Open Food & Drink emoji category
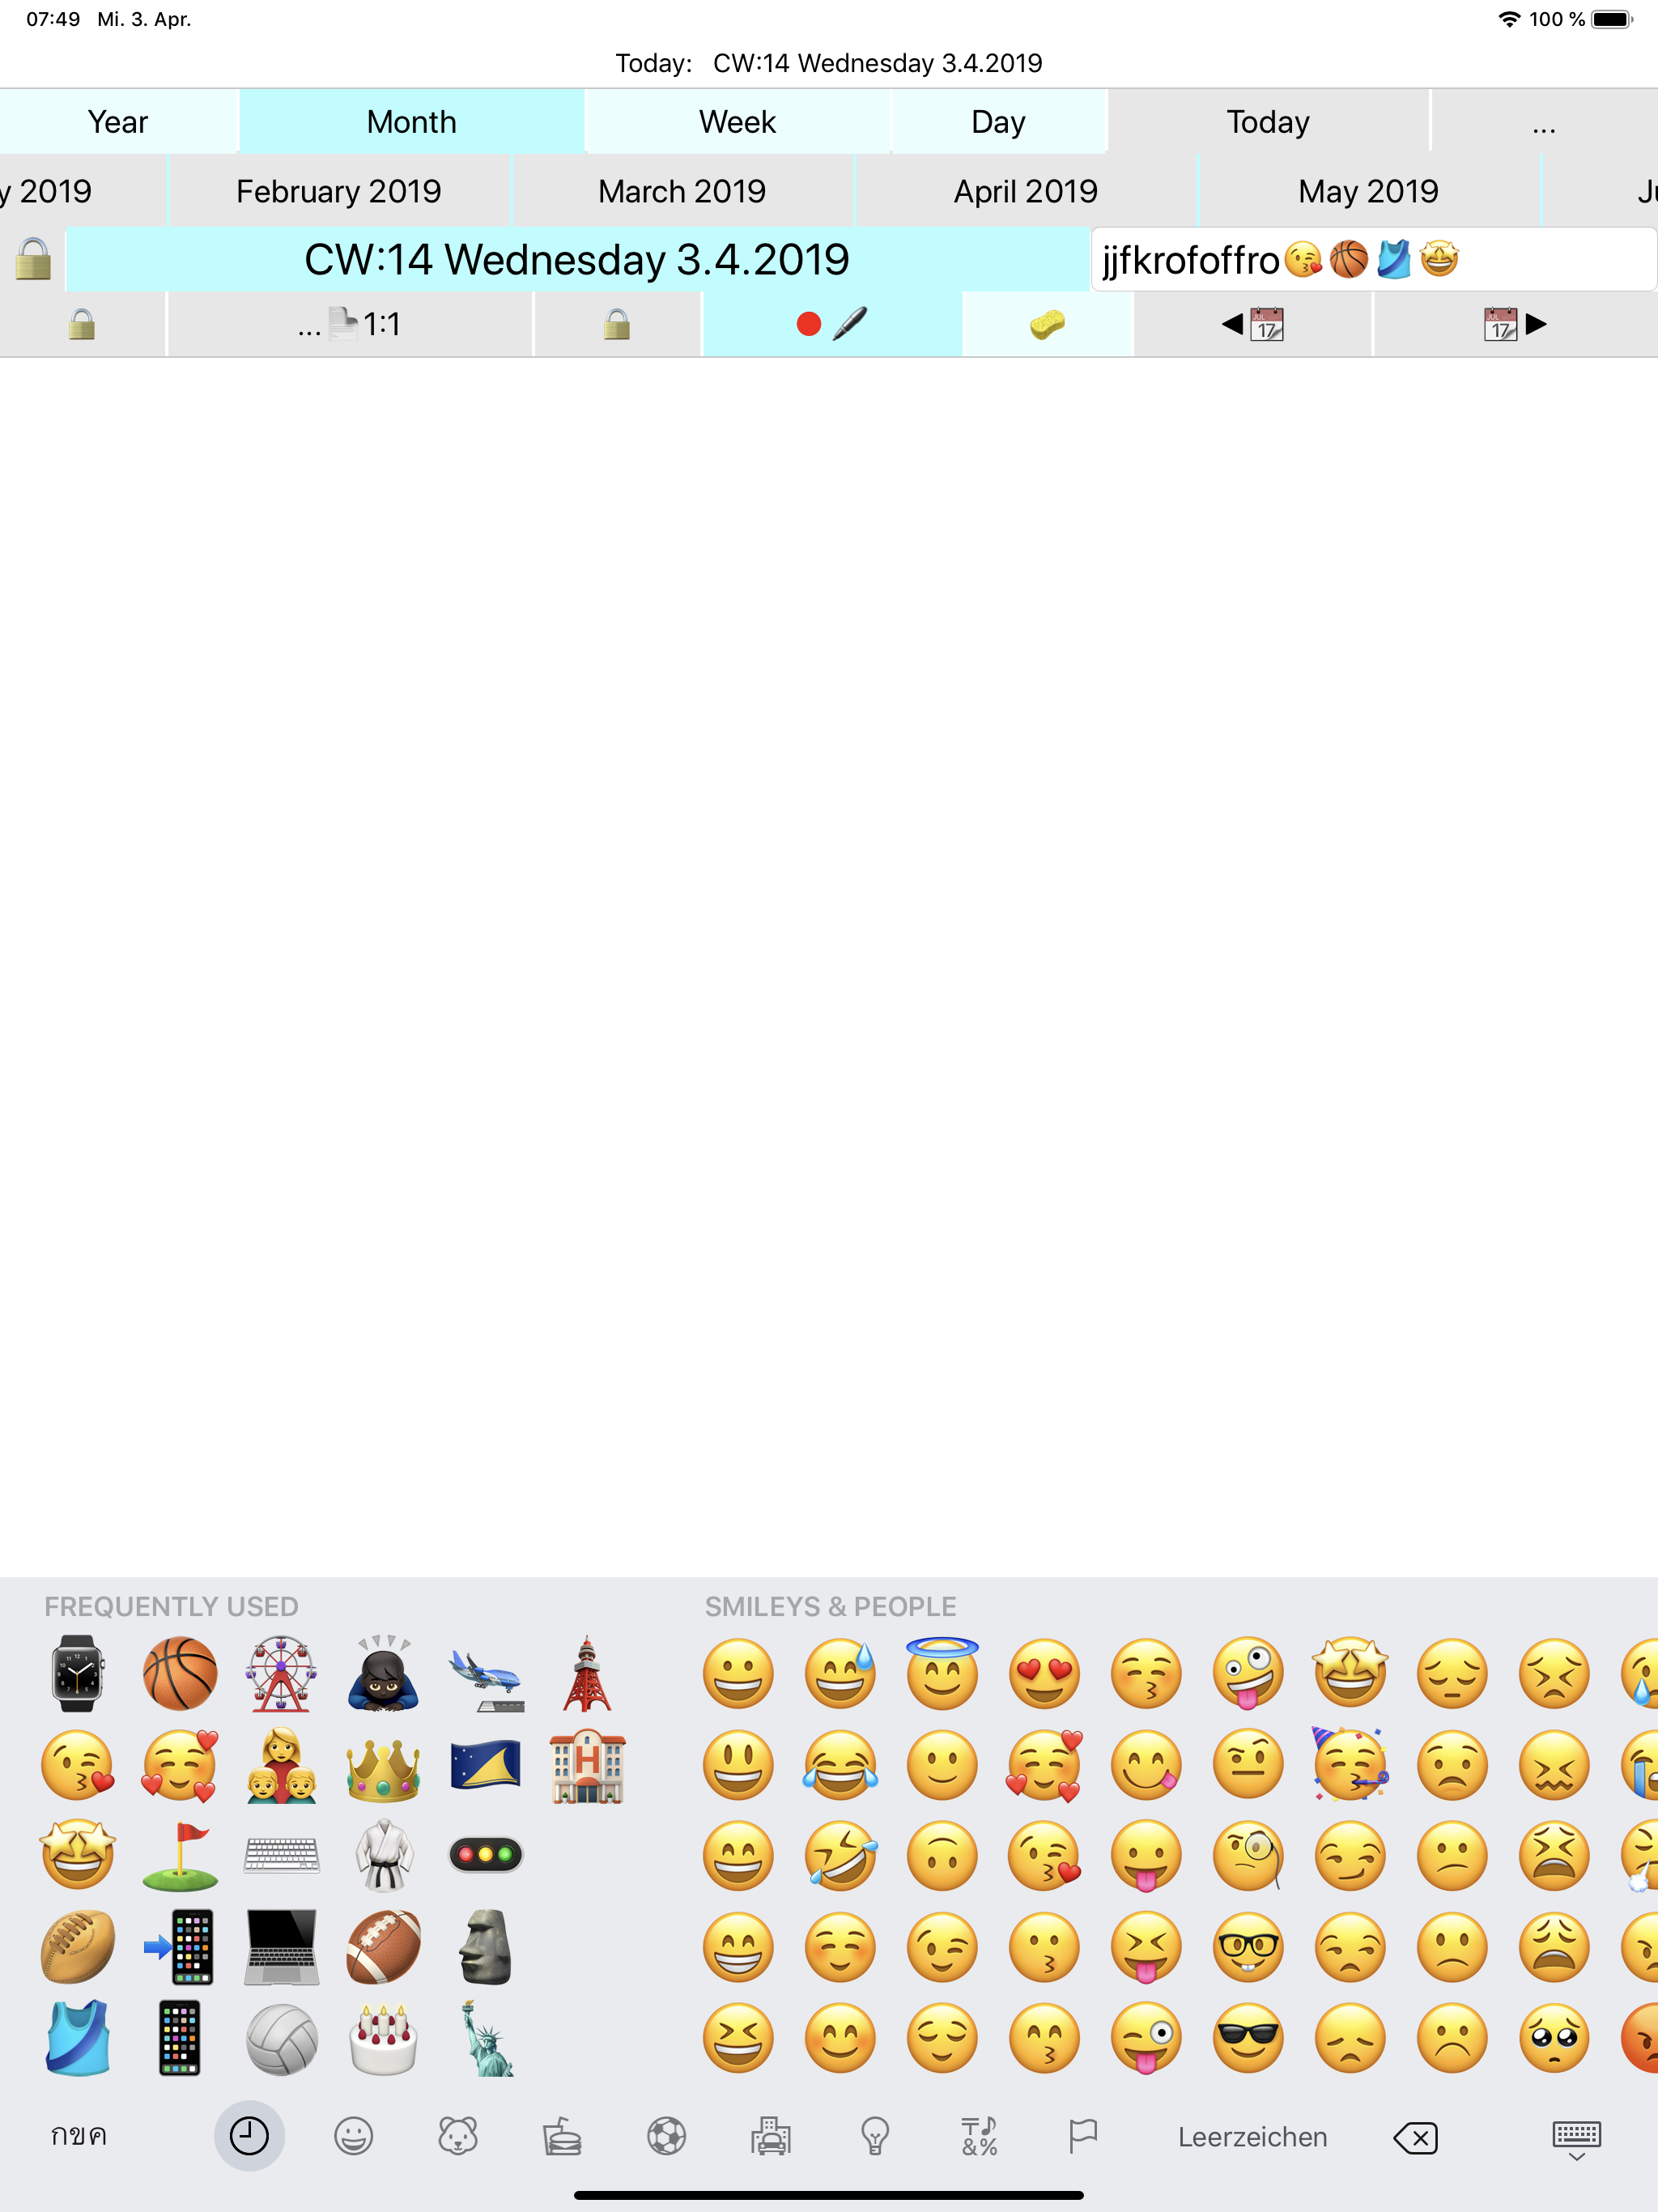 (562, 2136)
